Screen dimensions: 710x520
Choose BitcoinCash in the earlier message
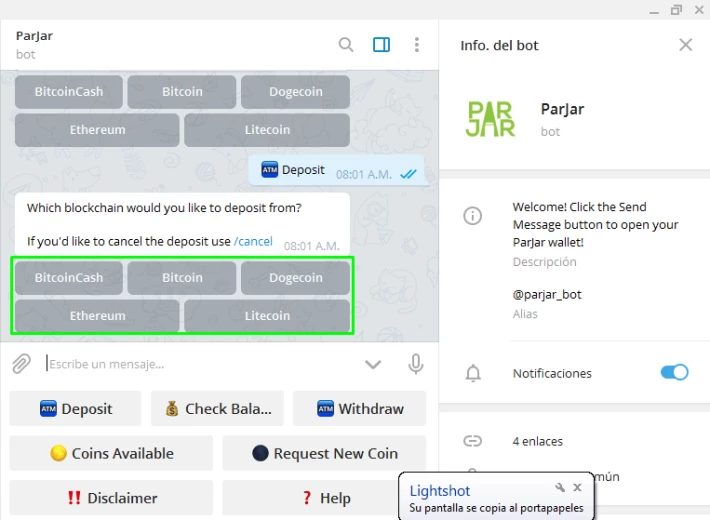pos(69,92)
